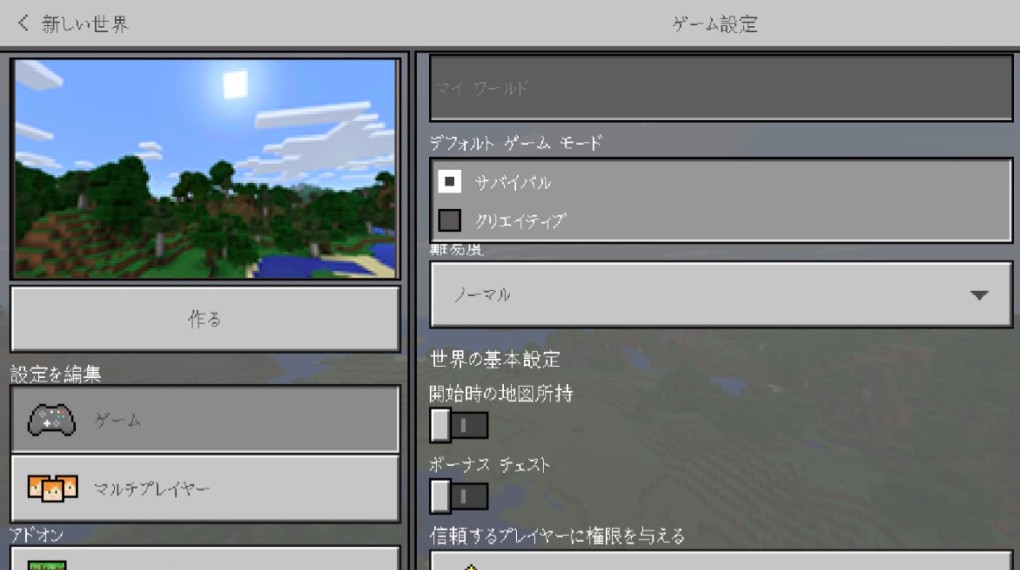Open the マルチプレイヤー settings tab
Image resolution: width=1020 pixels, height=570 pixels.
205,489
